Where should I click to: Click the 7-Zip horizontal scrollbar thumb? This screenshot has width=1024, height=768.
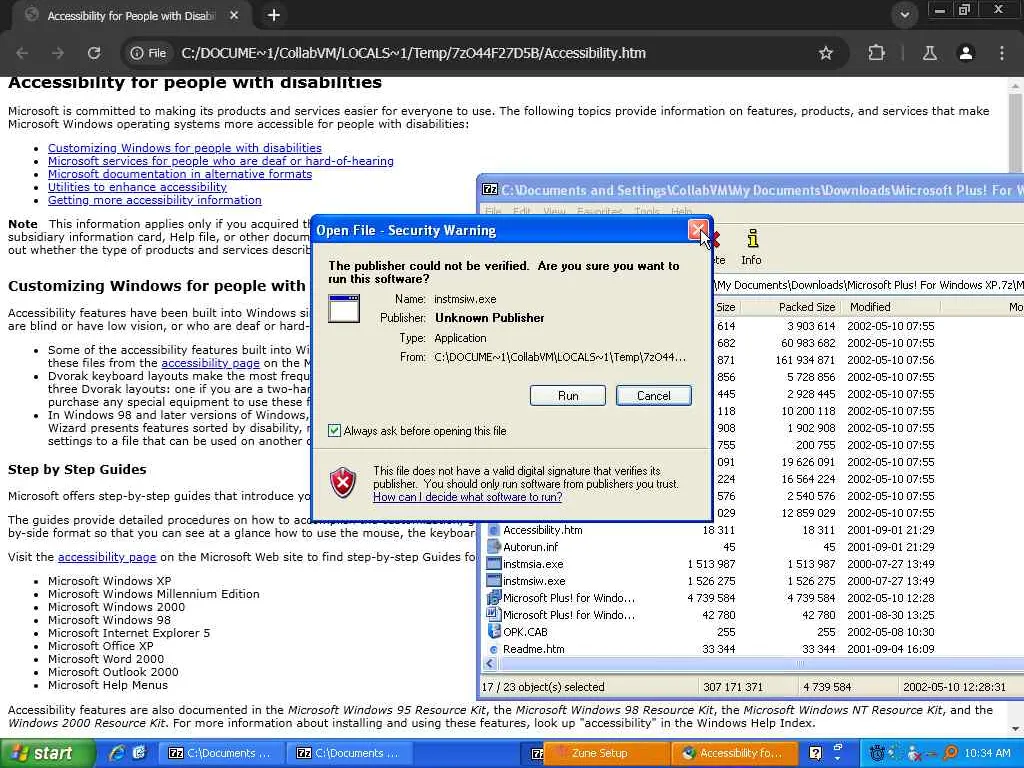[x=761, y=664]
